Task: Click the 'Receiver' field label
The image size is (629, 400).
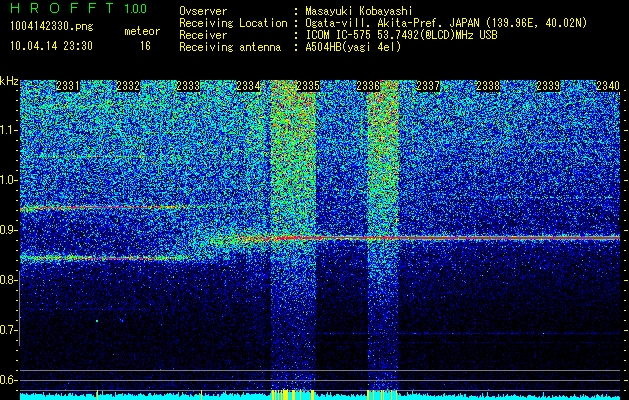Action: (x=203, y=35)
